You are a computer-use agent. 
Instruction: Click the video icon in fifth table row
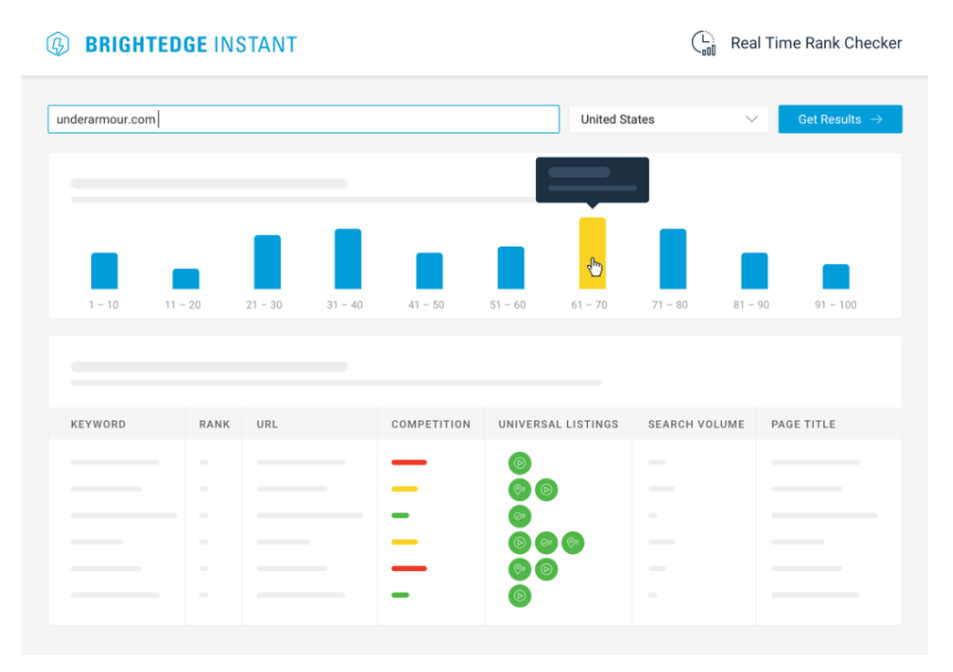click(546, 570)
